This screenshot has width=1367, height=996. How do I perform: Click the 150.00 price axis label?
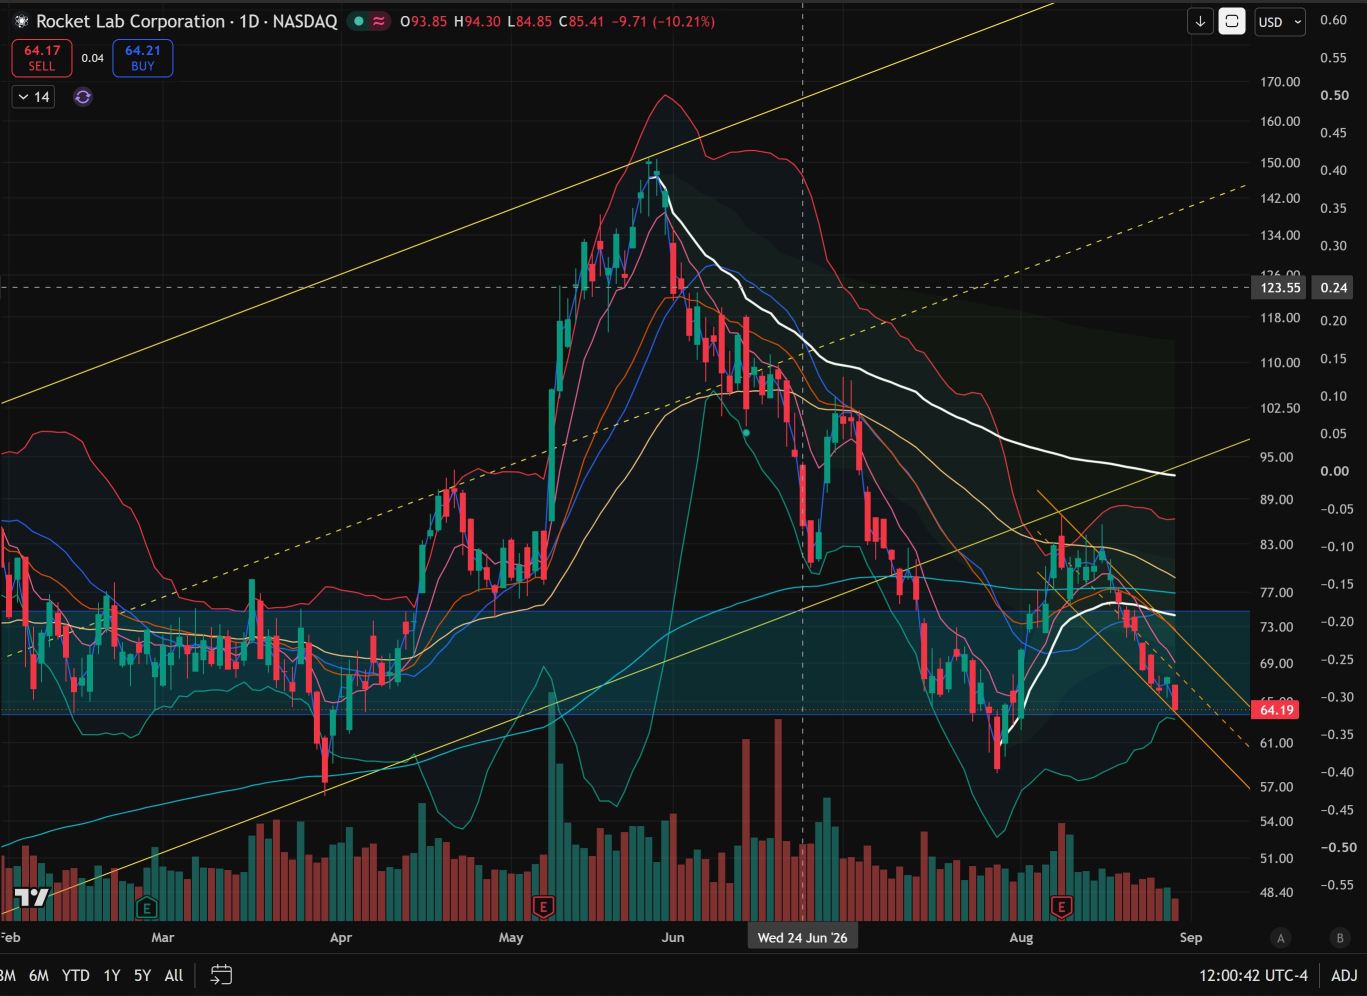1280,163
